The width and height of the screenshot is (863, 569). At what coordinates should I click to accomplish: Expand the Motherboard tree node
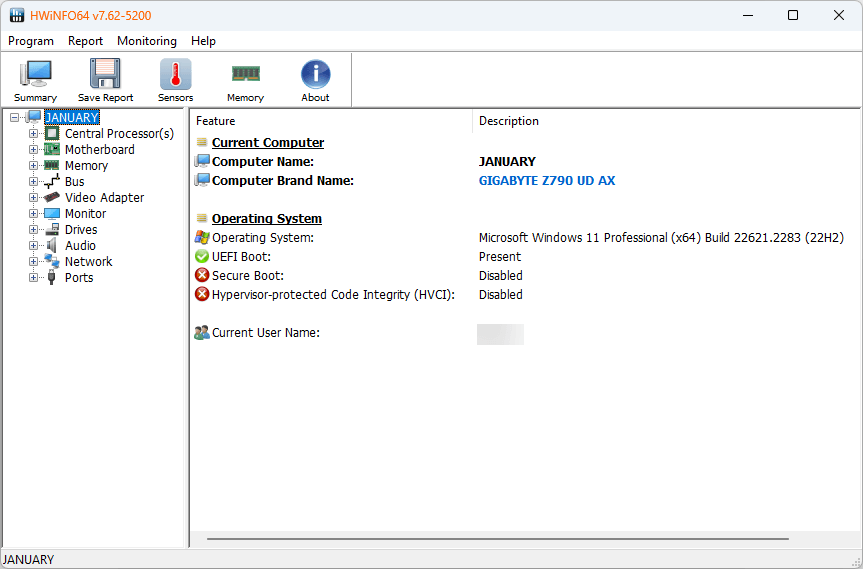pos(33,149)
